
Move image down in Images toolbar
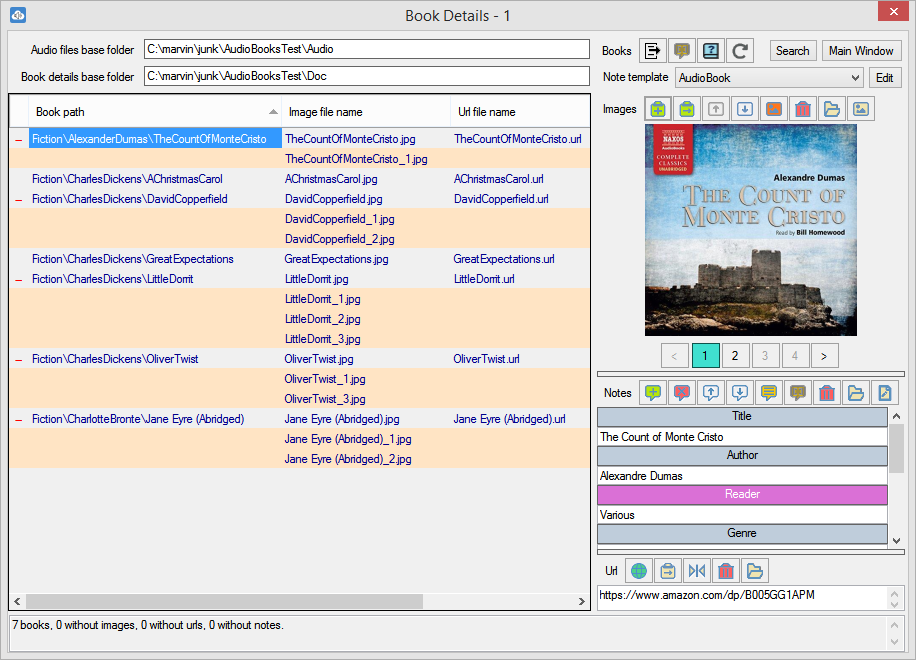pos(745,109)
